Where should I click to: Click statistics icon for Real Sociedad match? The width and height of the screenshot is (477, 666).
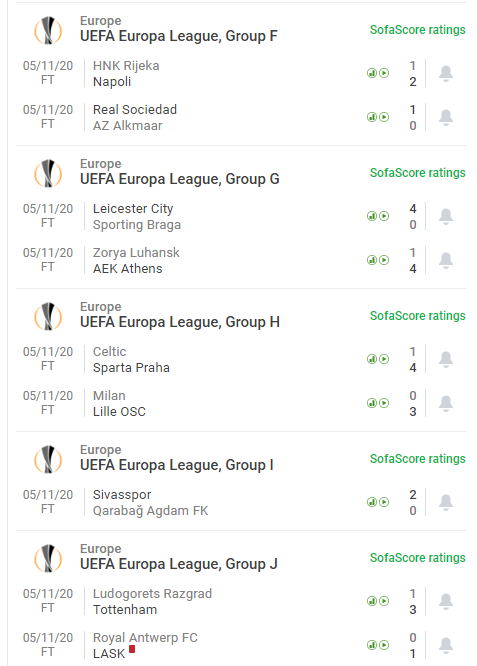click(x=372, y=117)
